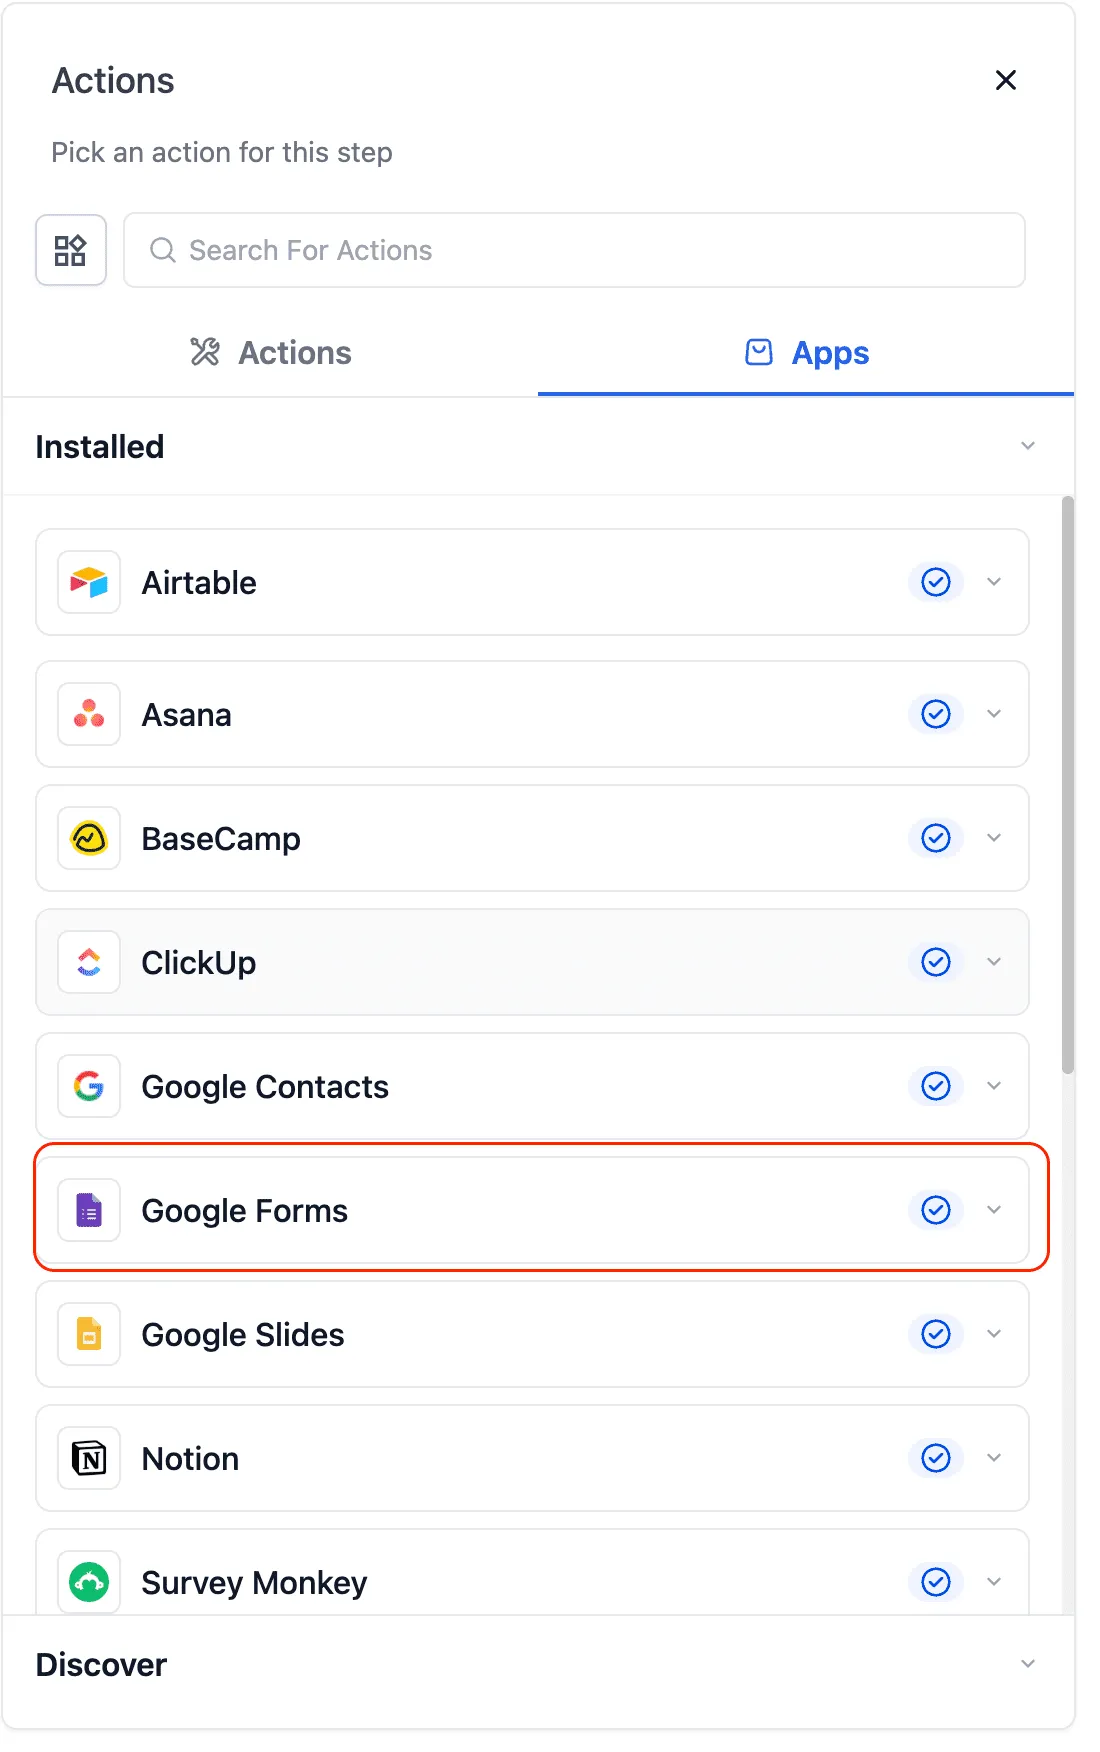Select the Asana icon
Screen dimensions: 1100x1752
pyautogui.click(x=88, y=714)
